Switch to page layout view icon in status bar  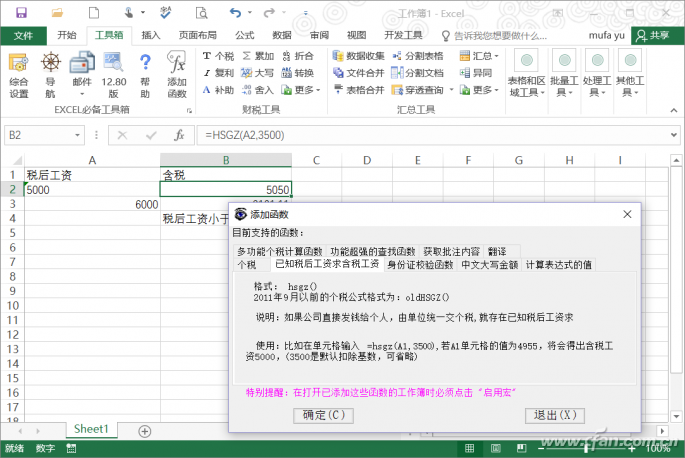pos(495,448)
